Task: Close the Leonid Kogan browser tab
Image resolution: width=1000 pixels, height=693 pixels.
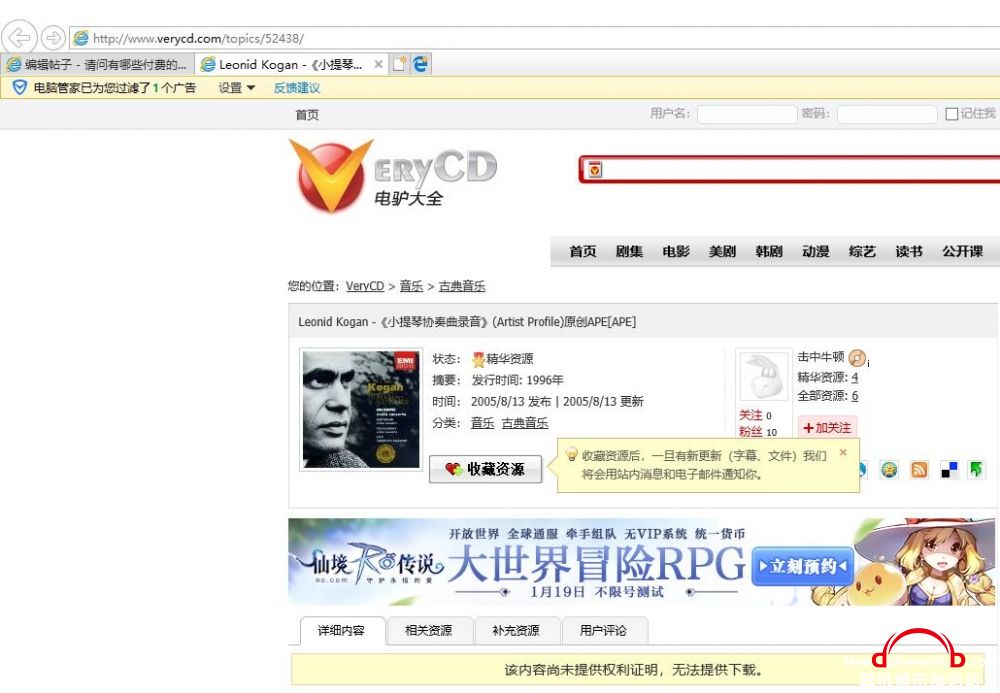Action: [x=378, y=64]
